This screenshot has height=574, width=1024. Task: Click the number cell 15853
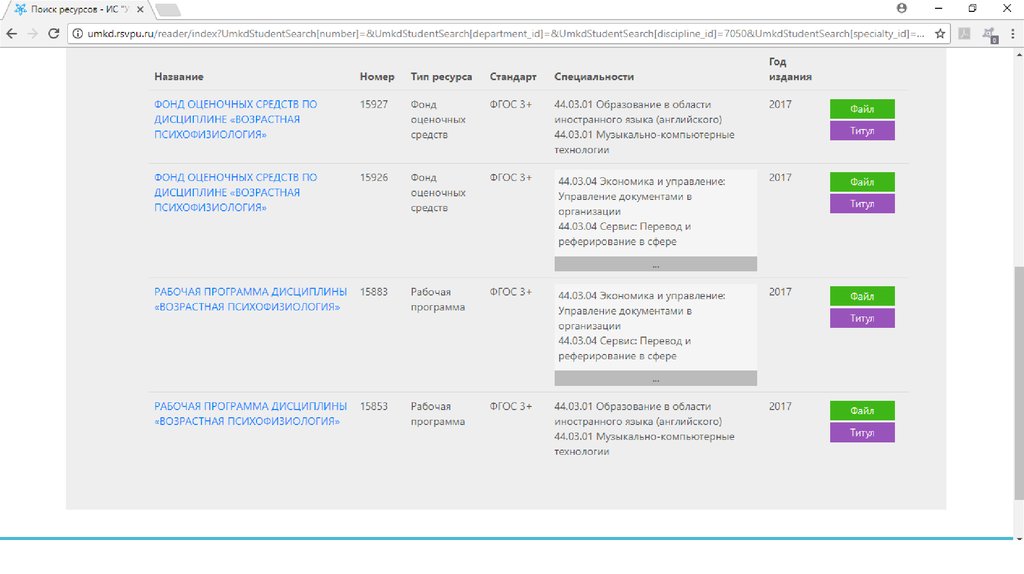click(374, 406)
